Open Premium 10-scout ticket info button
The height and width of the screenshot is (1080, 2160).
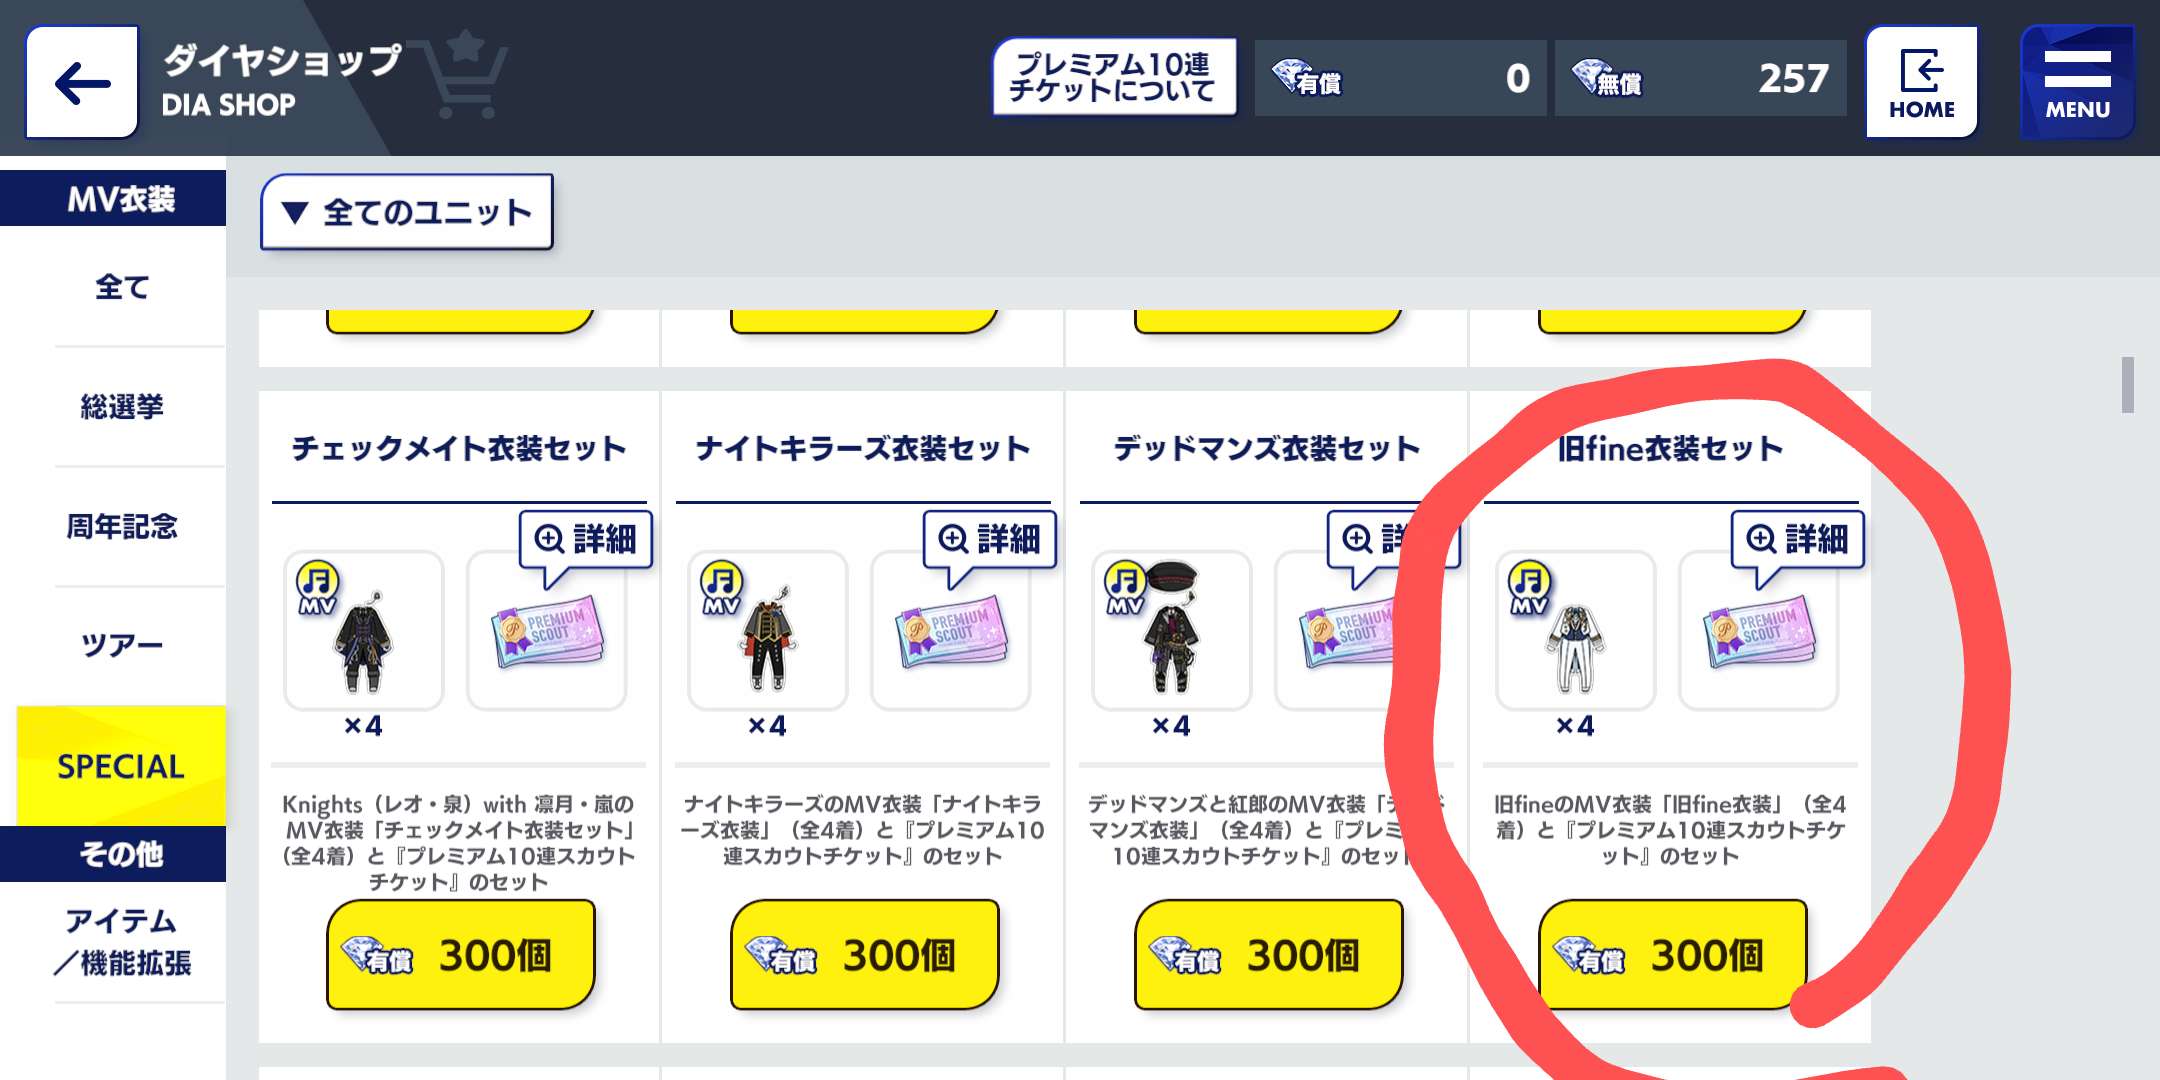(1114, 78)
